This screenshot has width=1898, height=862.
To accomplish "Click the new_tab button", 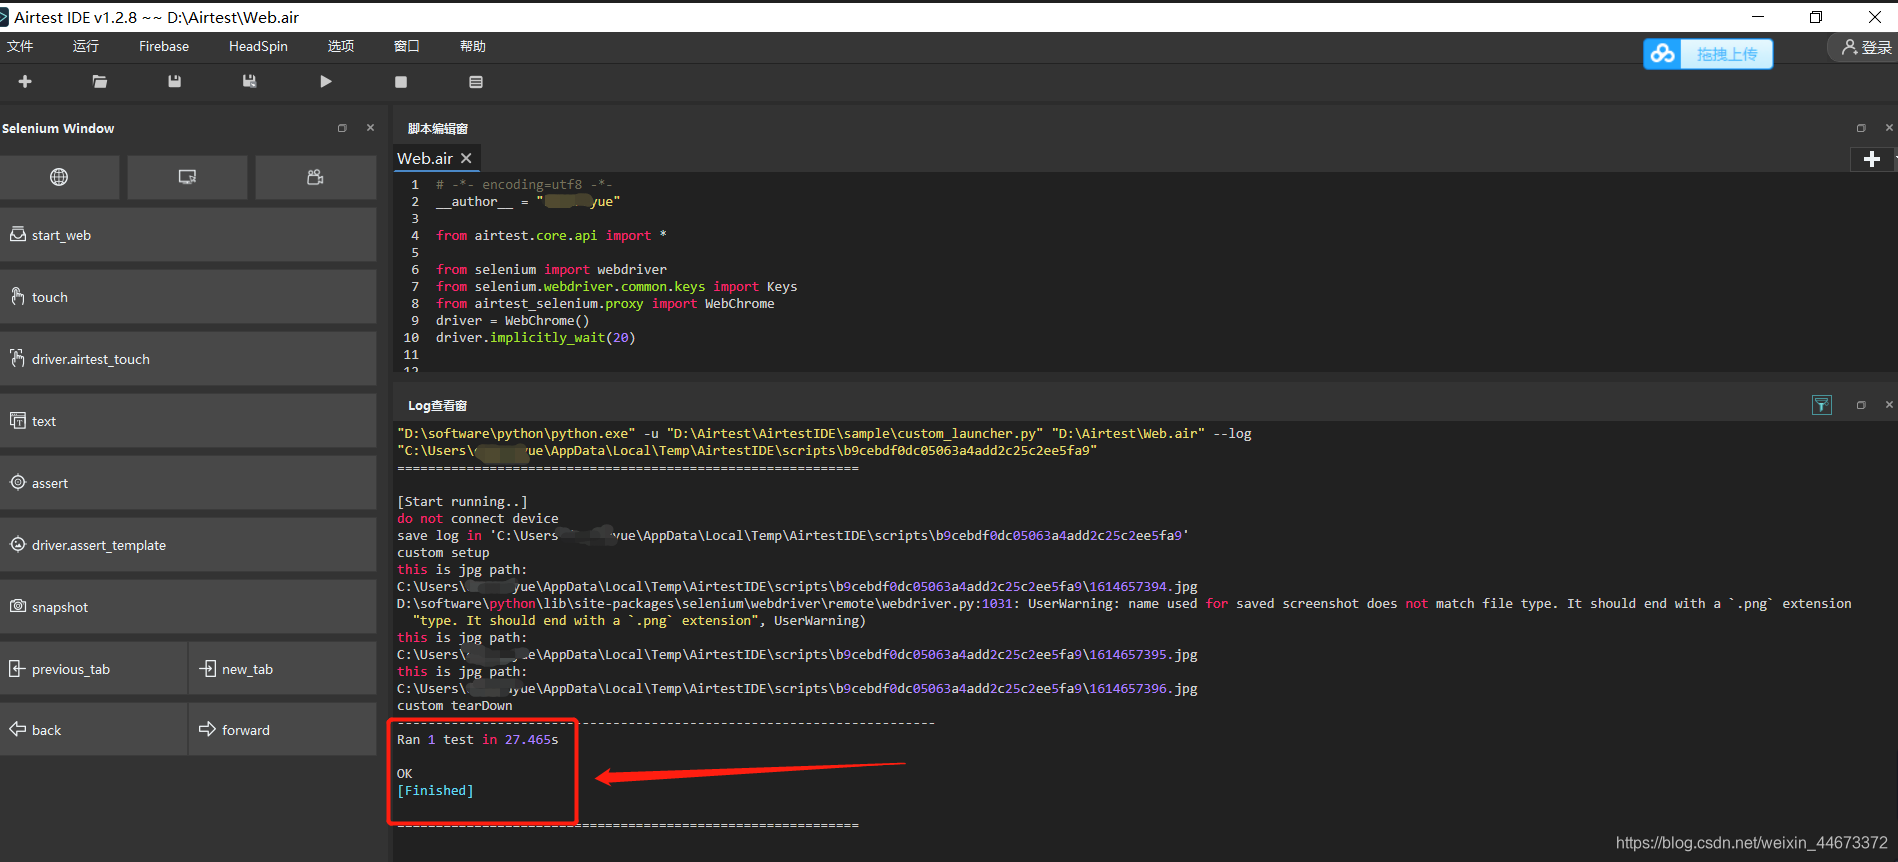I will (283, 669).
